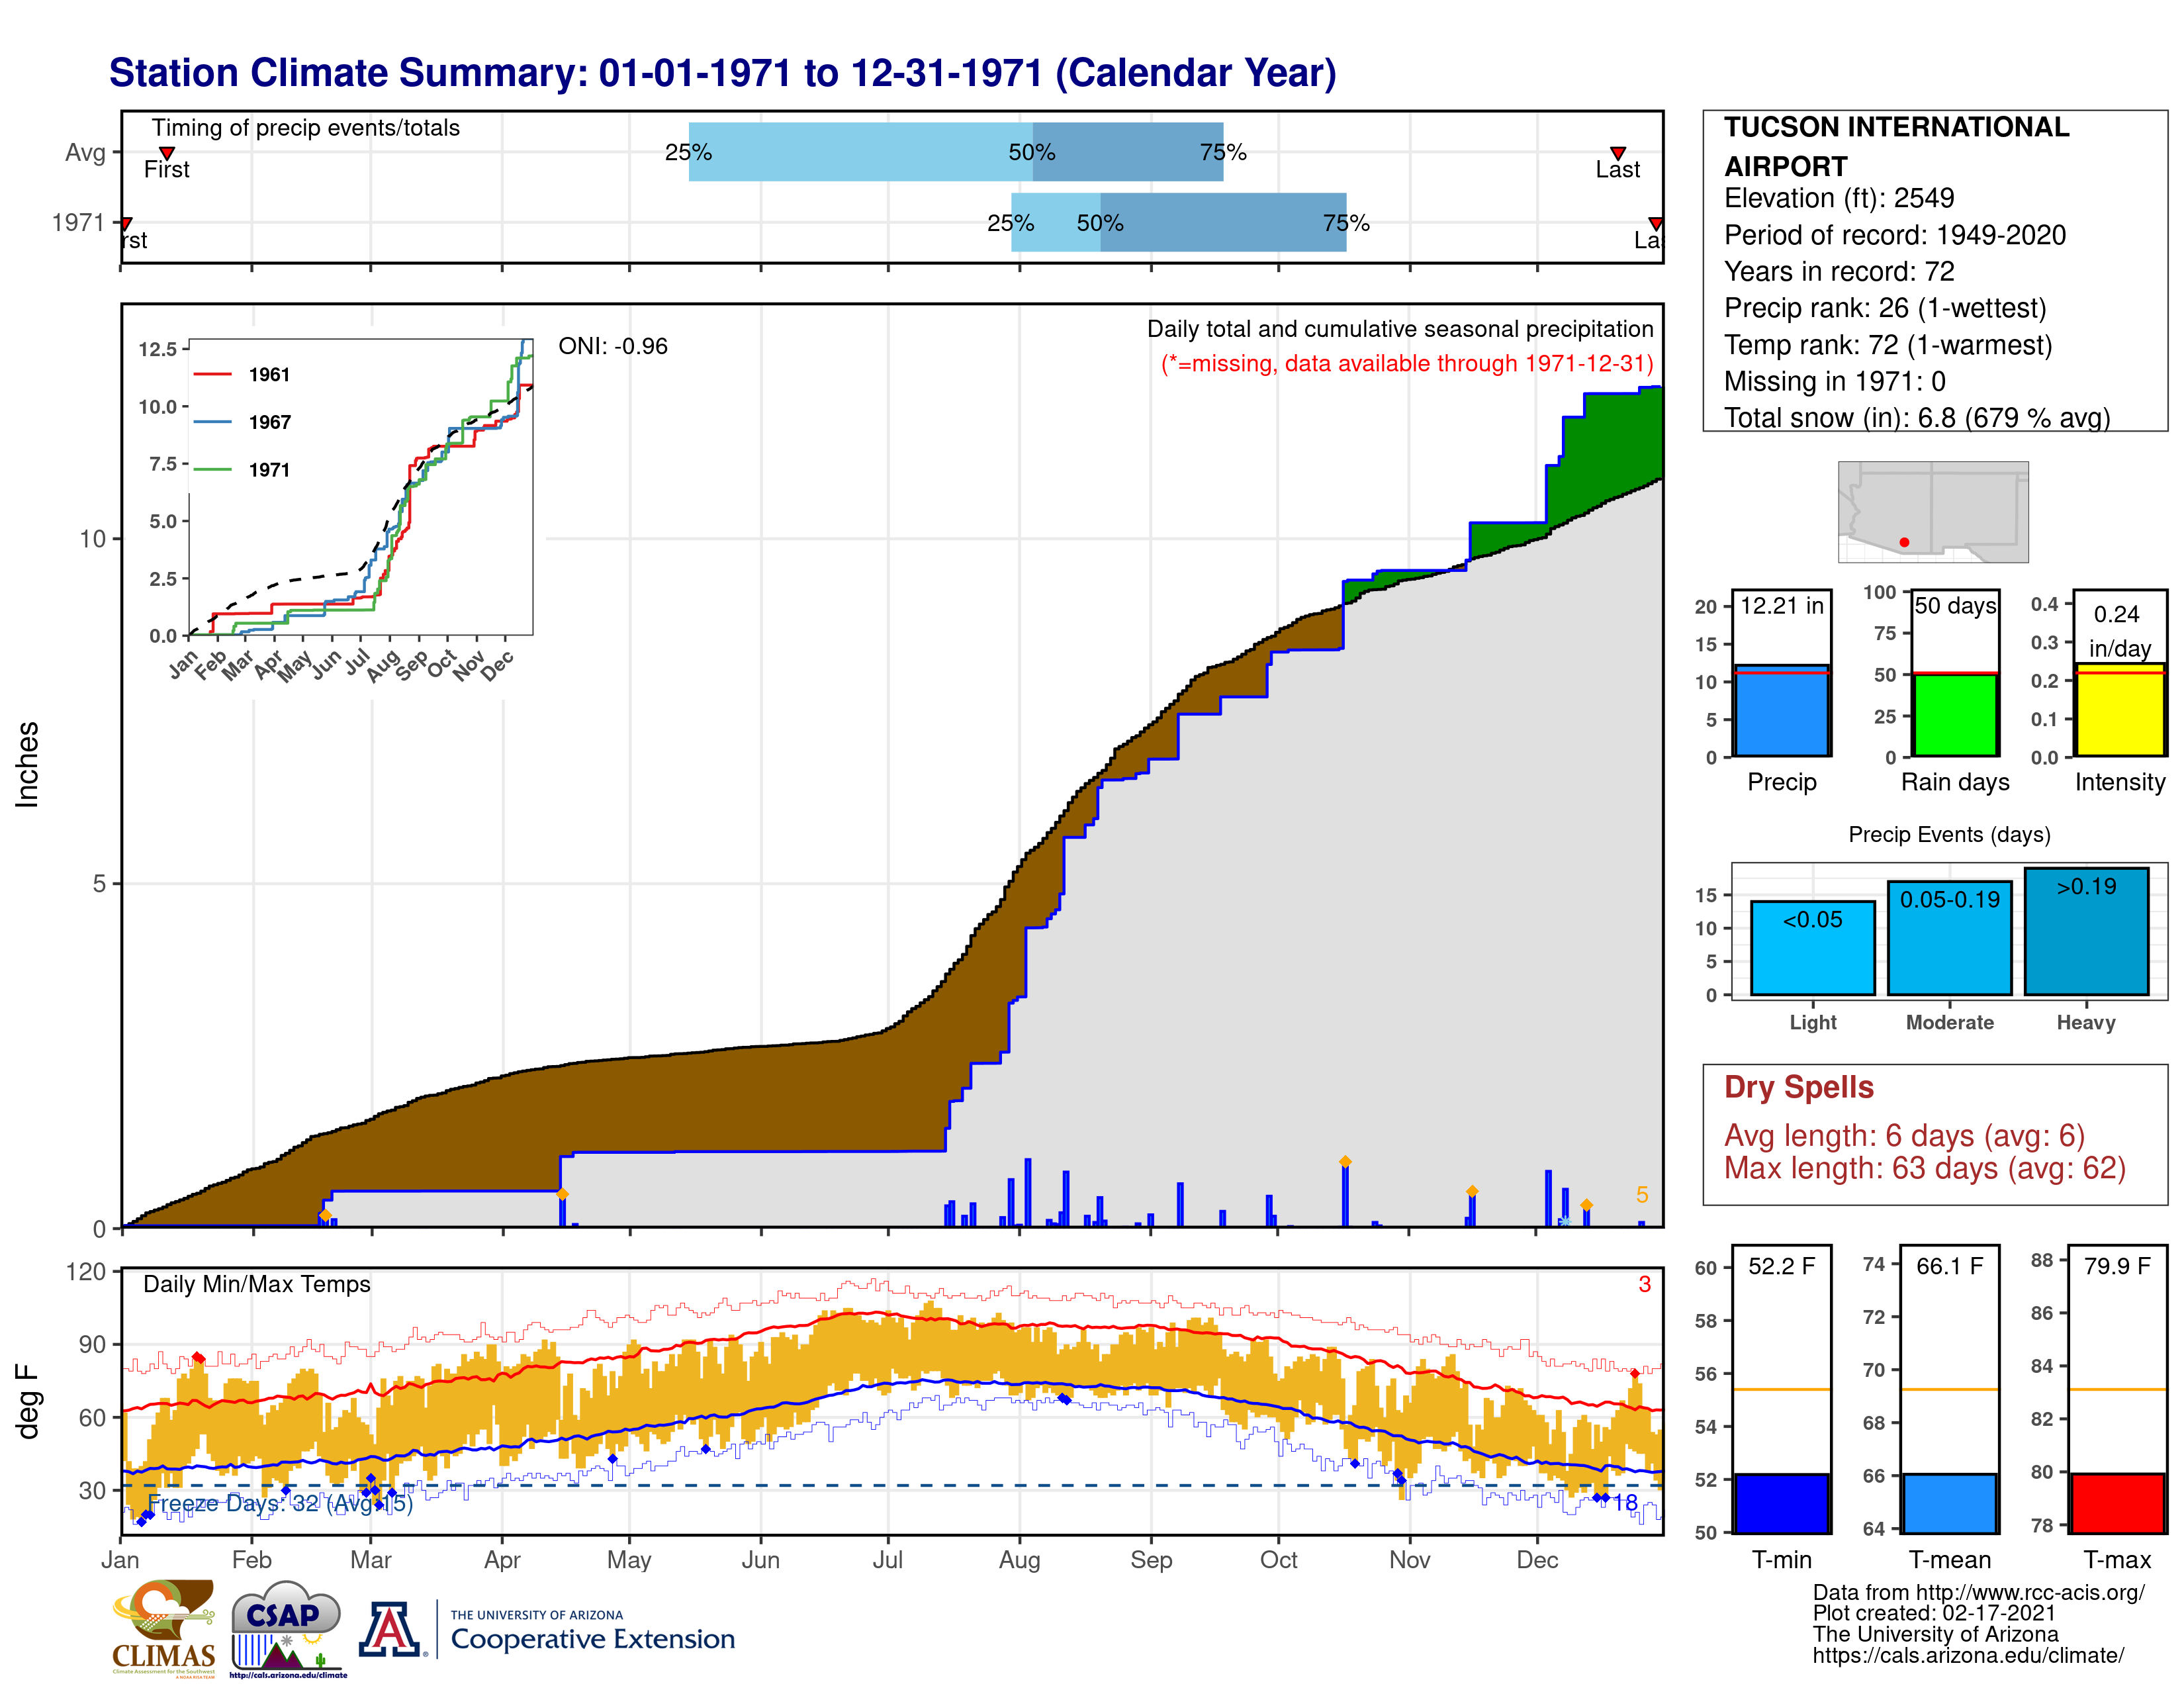Image resolution: width=2184 pixels, height=1688 pixels.
Task: Click the light blue T-mean bar
Action: (x=1949, y=1503)
